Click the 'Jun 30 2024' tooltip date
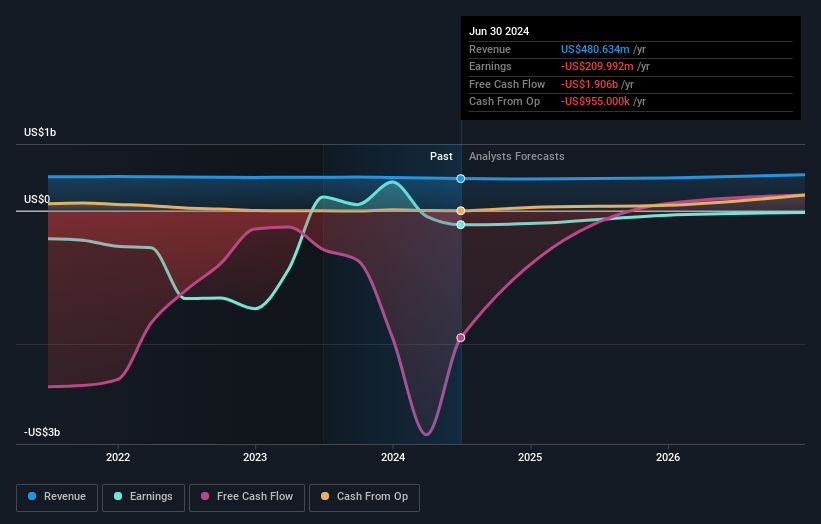The image size is (821, 524). tap(499, 31)
